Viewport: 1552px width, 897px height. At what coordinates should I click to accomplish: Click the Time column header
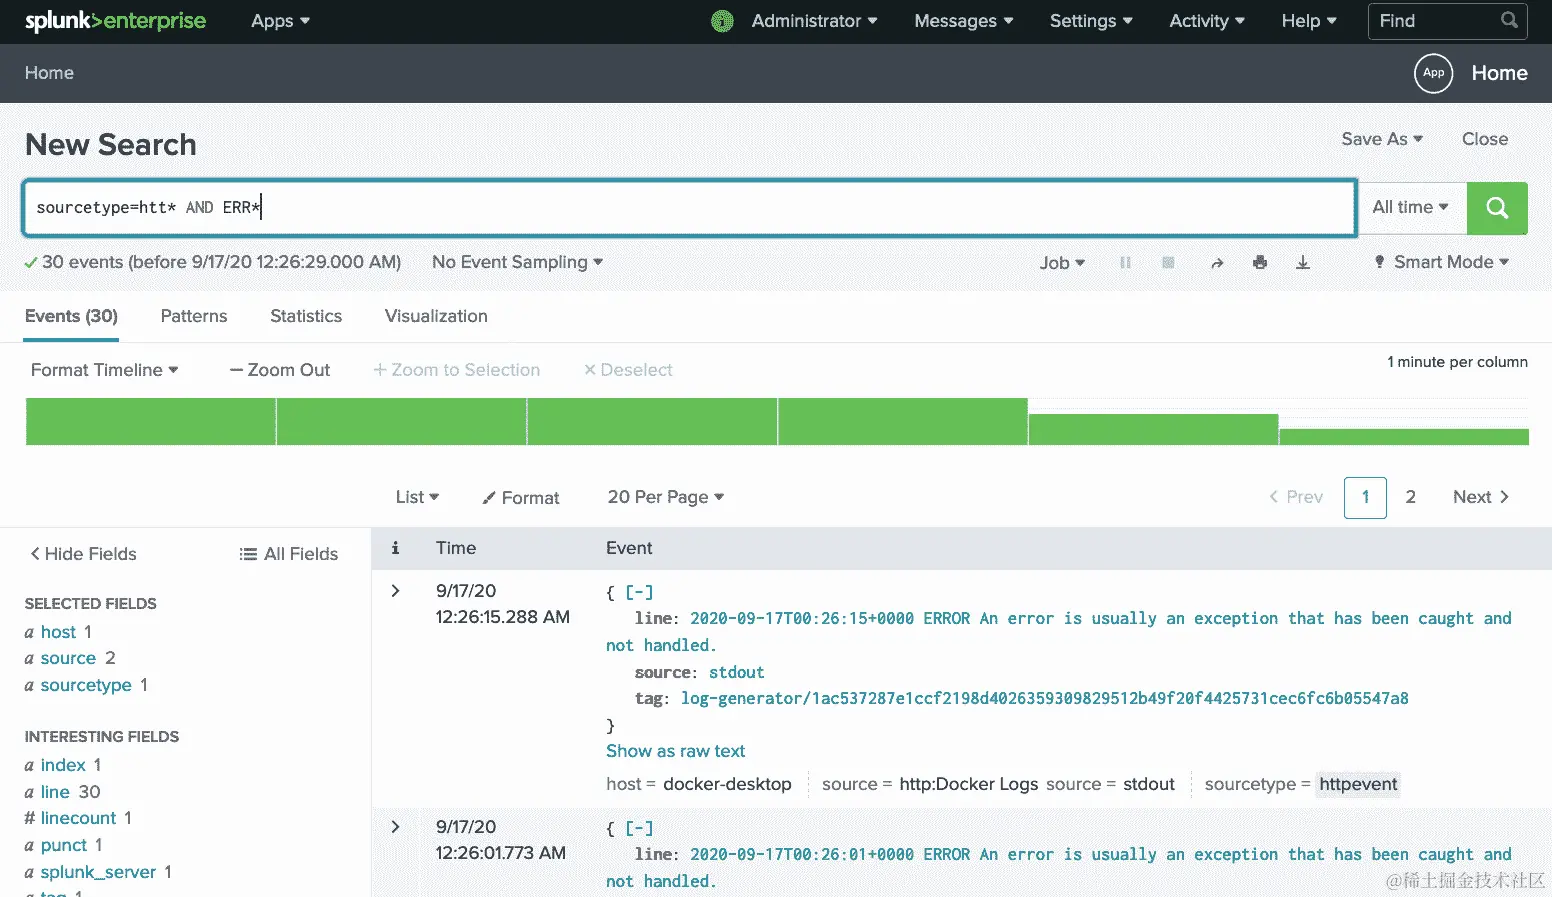[x=456, y=548]
